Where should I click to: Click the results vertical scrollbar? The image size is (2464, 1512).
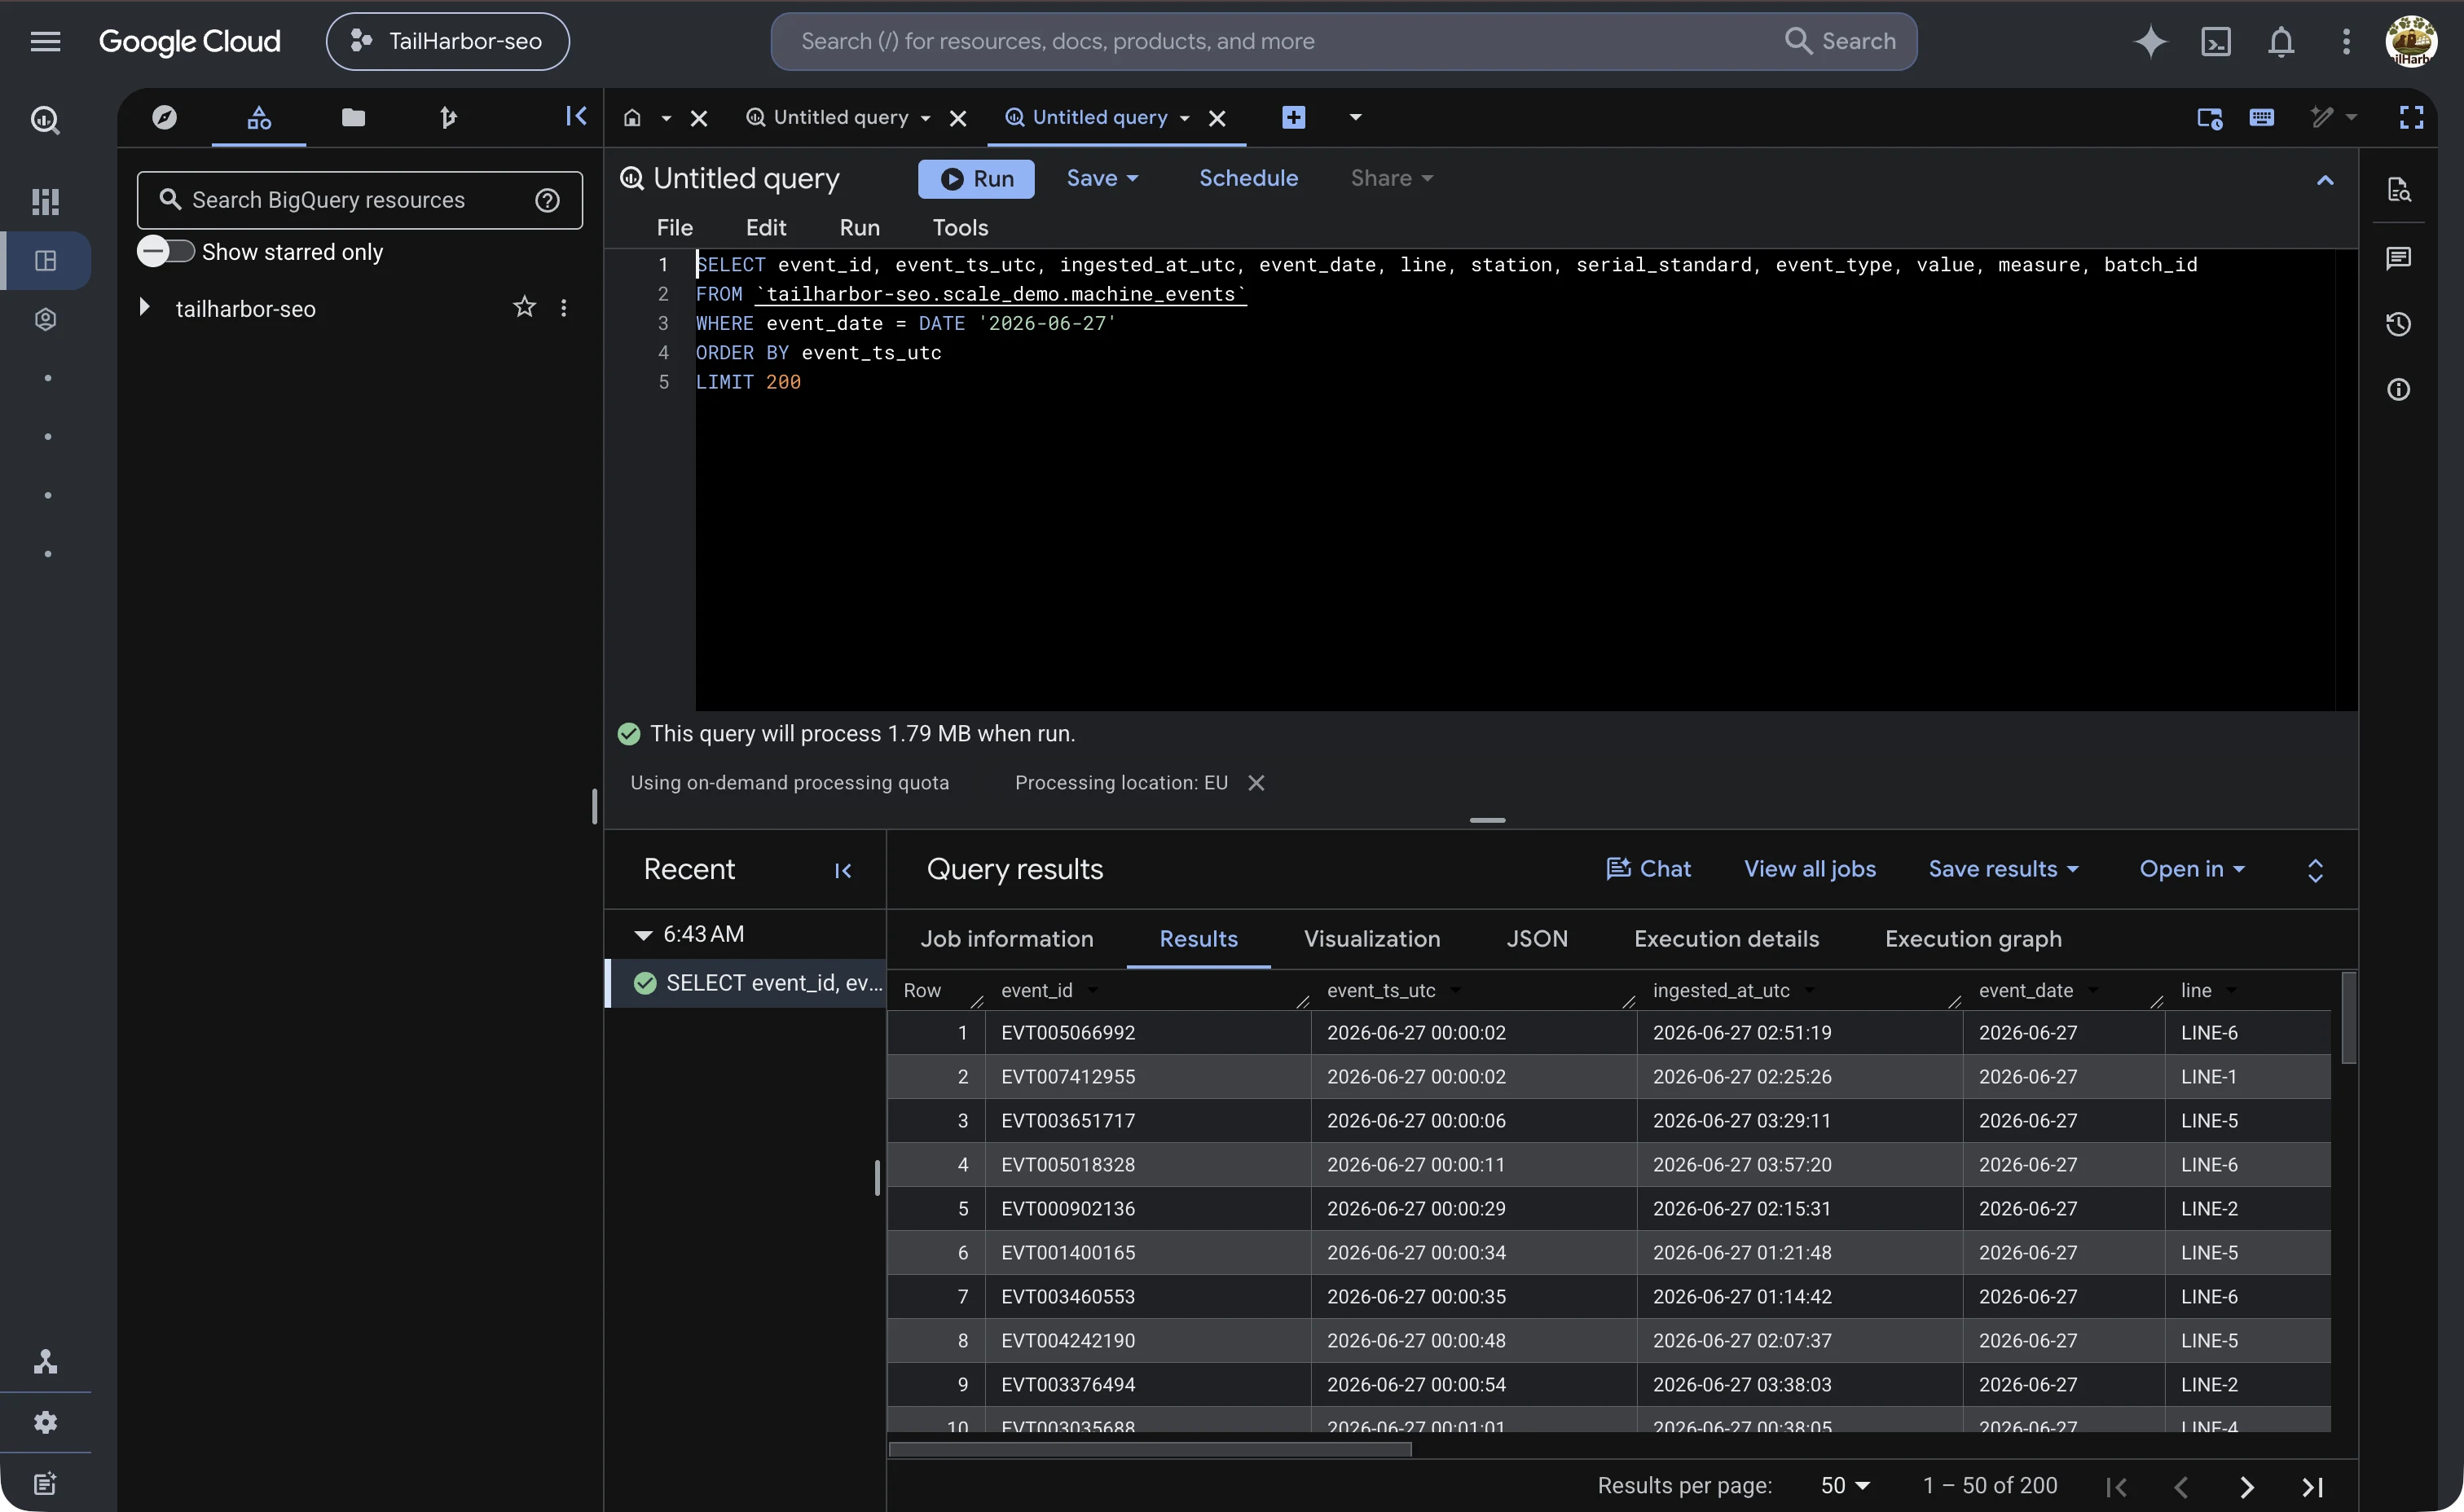point(2349,1017)
